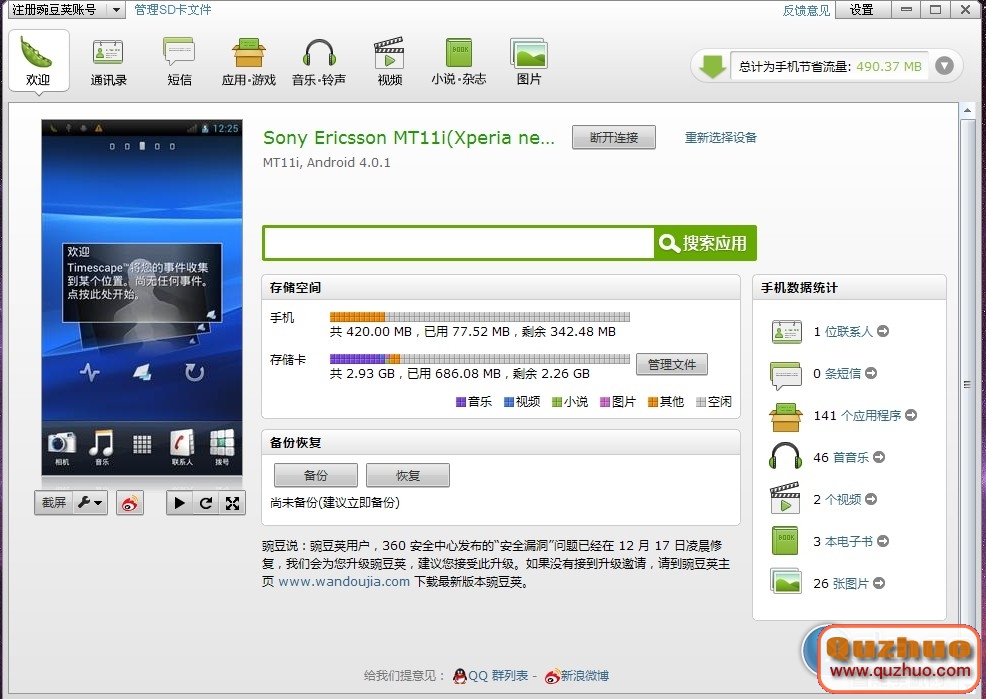Open the wrench tools dropdown
The image size is (986, 699).
click(90, 502)
